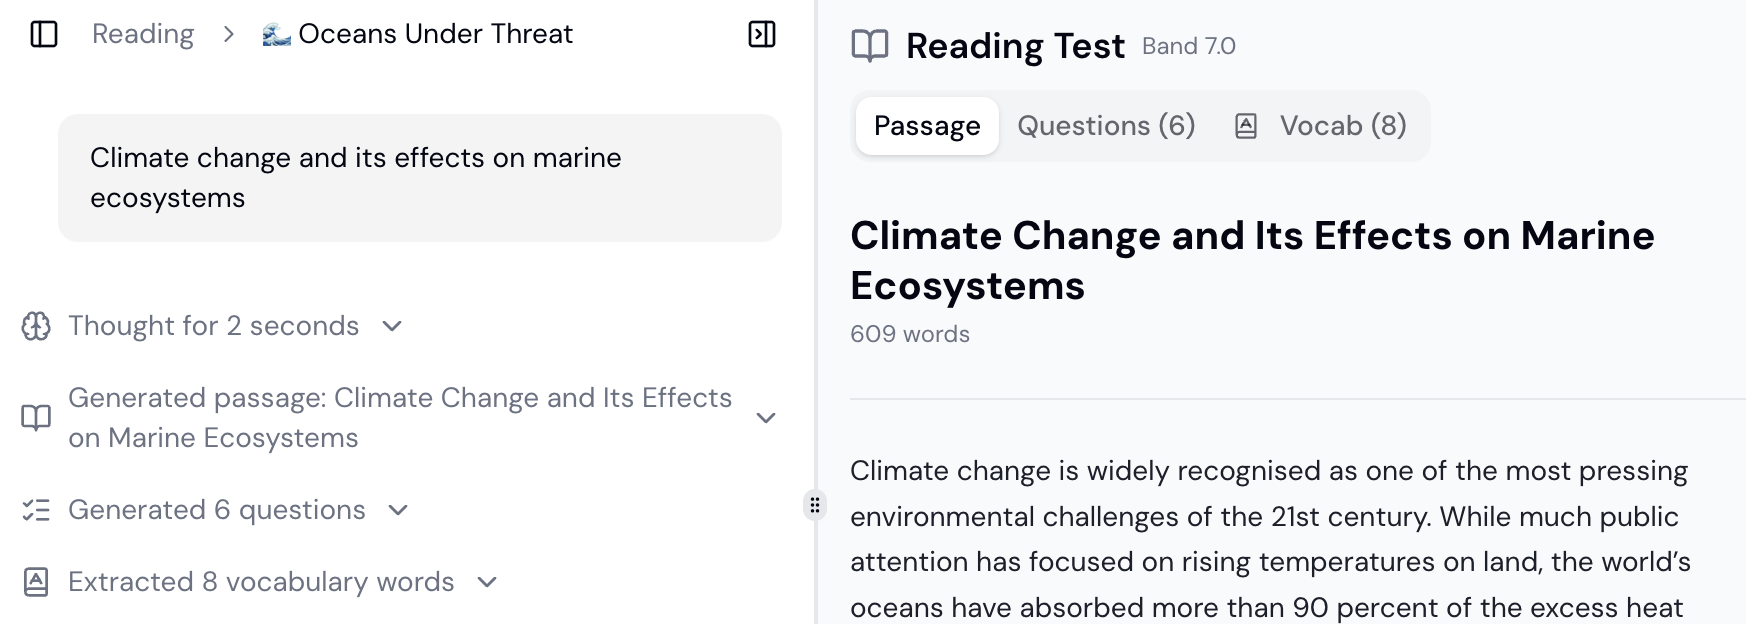This screenshot has width=1746, height=624.
Task: Click the brain icon beside Thought for 2 seconds
Action: coord(36,326)
